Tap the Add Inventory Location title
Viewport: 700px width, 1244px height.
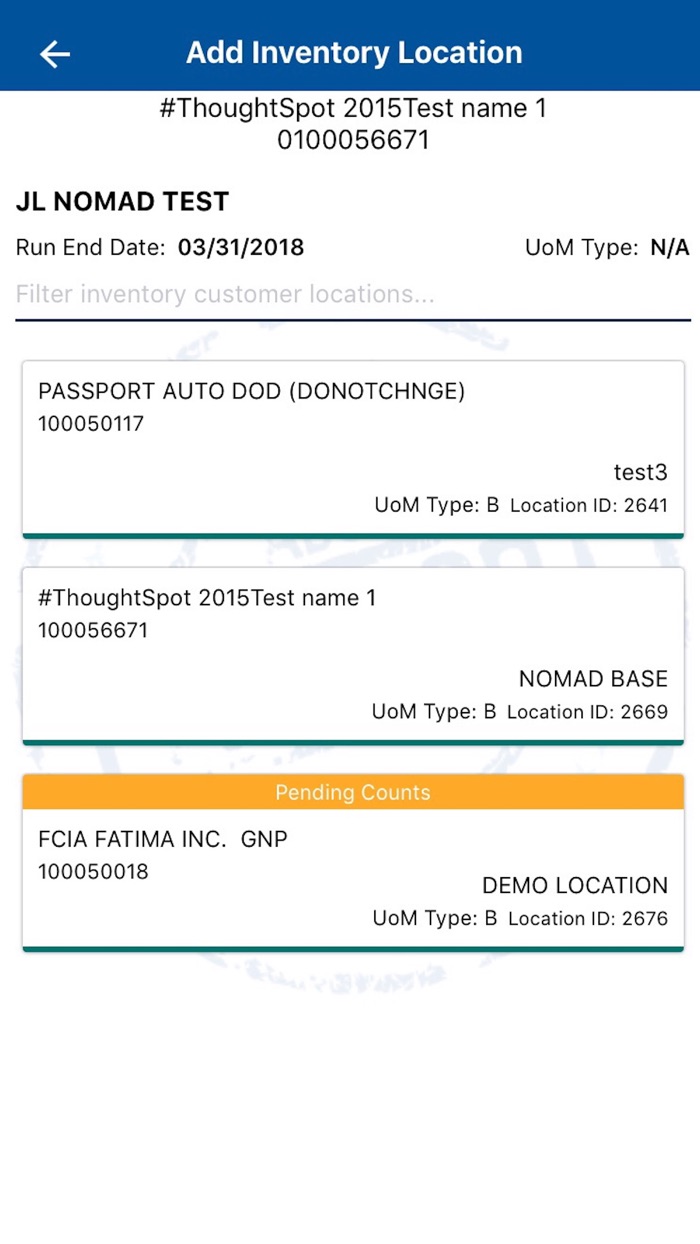pyautogui.click(x=352, y=52)
